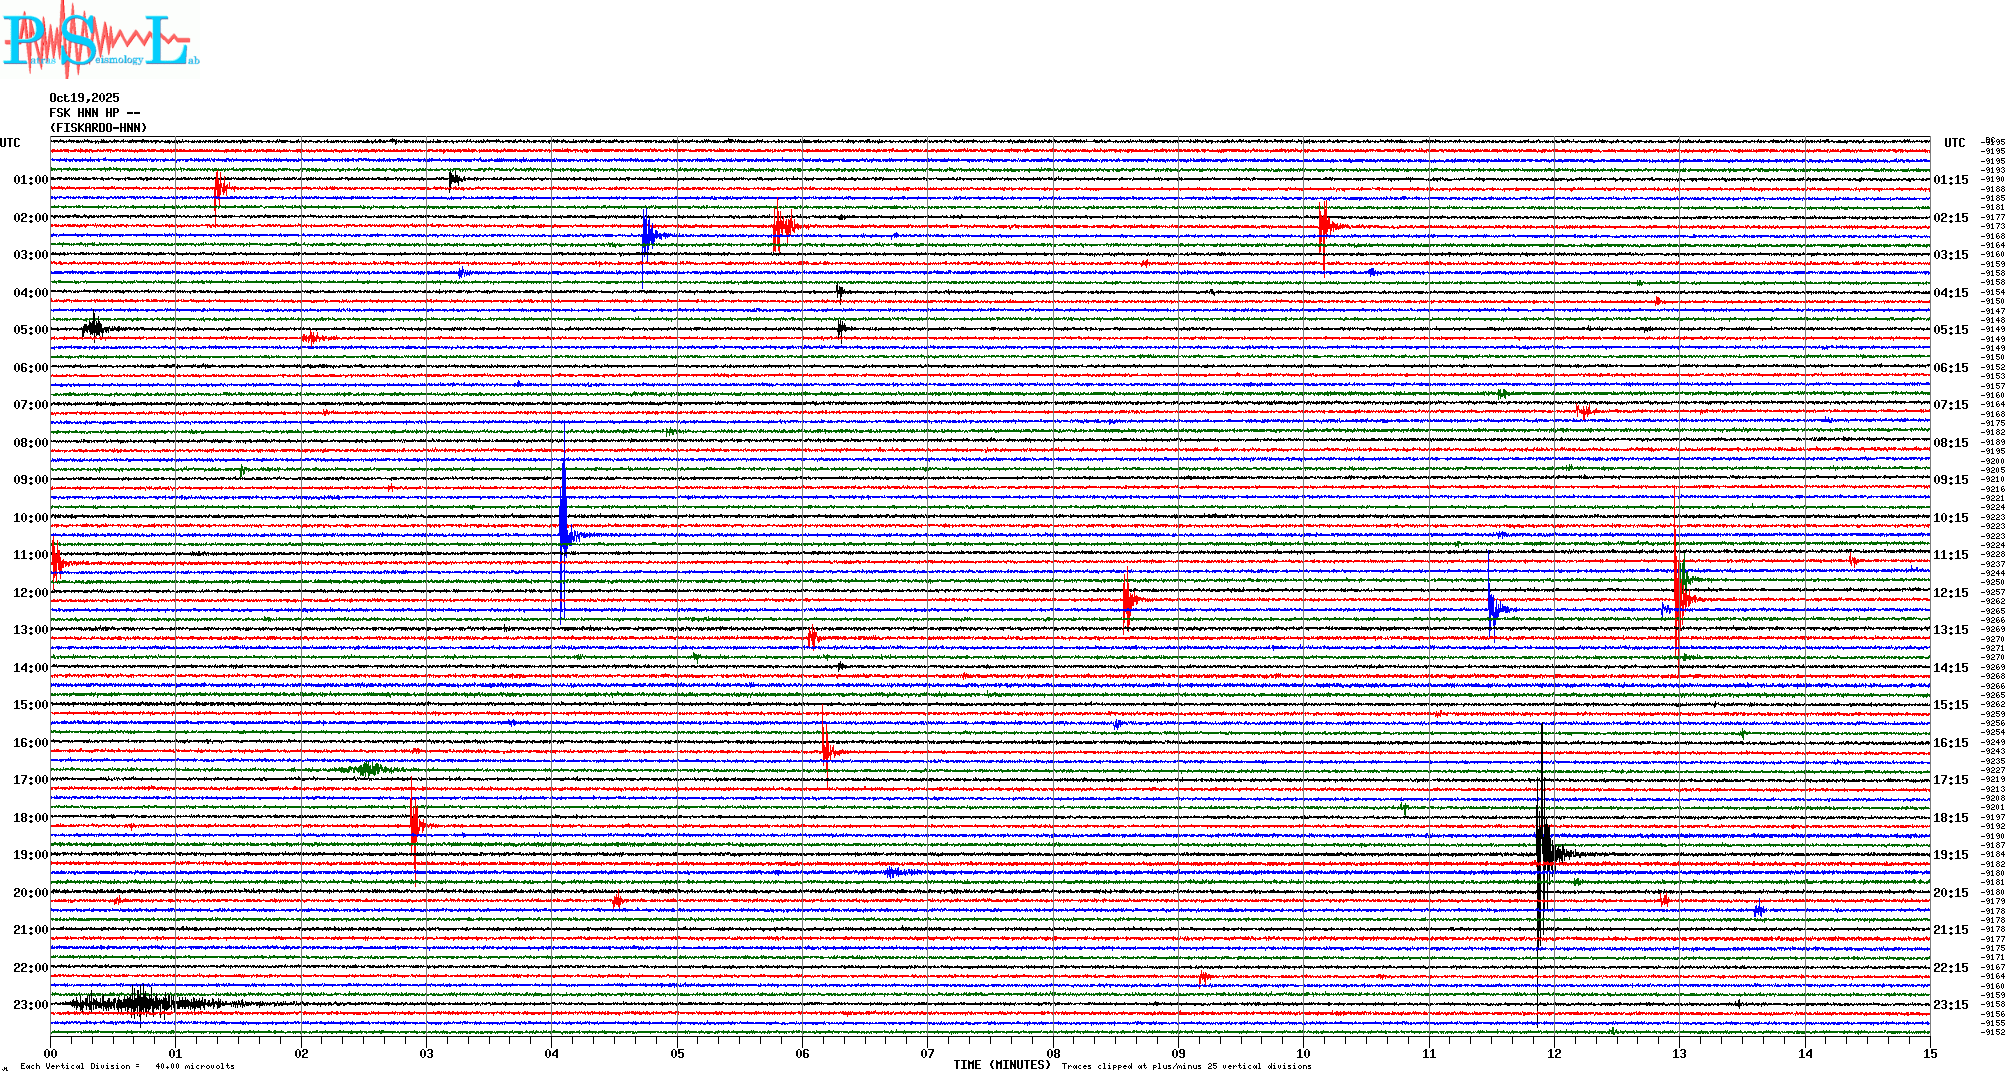Click the TIME (MINUTES) axis title

tap(1002, 1065)
